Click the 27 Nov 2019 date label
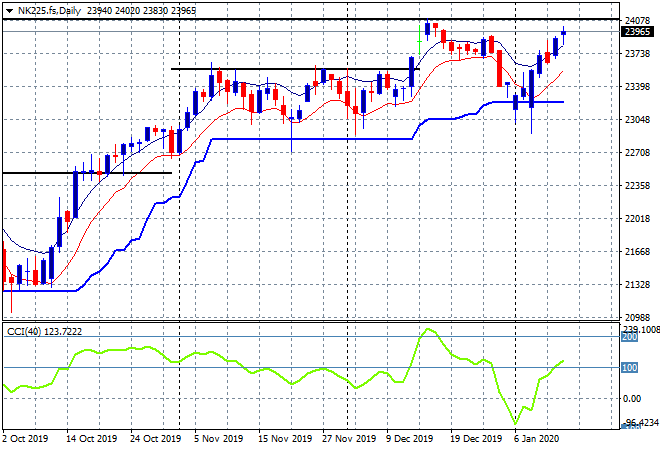The width and height of the screenshot is (660, 450). [349, 439]
